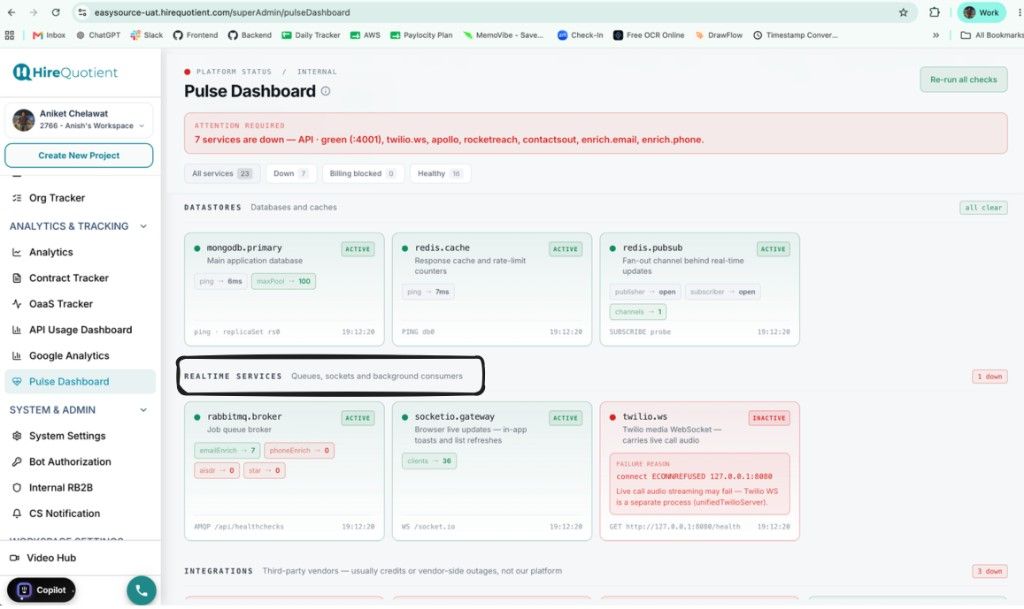
Task: Open Contract Tracker in the sidebar
Action: pos(69,278)
